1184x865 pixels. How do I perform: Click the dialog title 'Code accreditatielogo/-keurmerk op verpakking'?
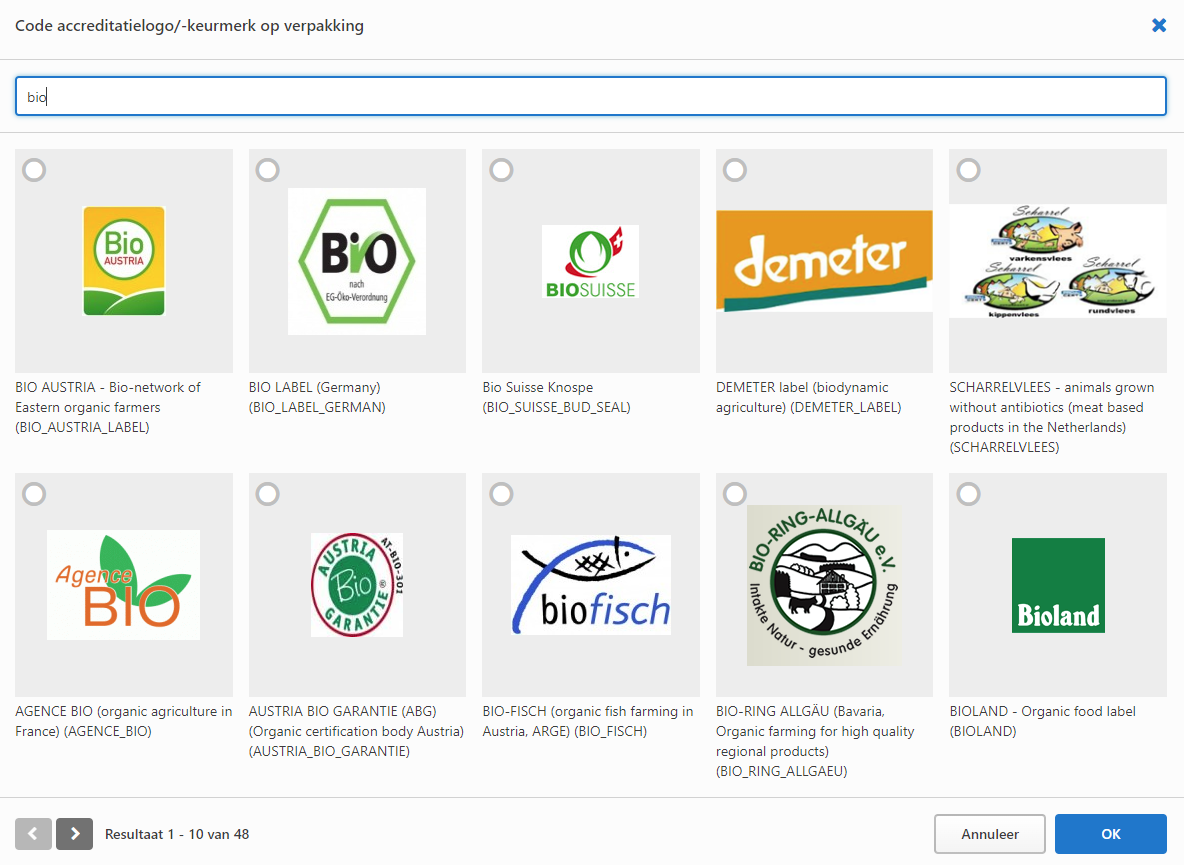pyautogui.click(x=190, y=26)
